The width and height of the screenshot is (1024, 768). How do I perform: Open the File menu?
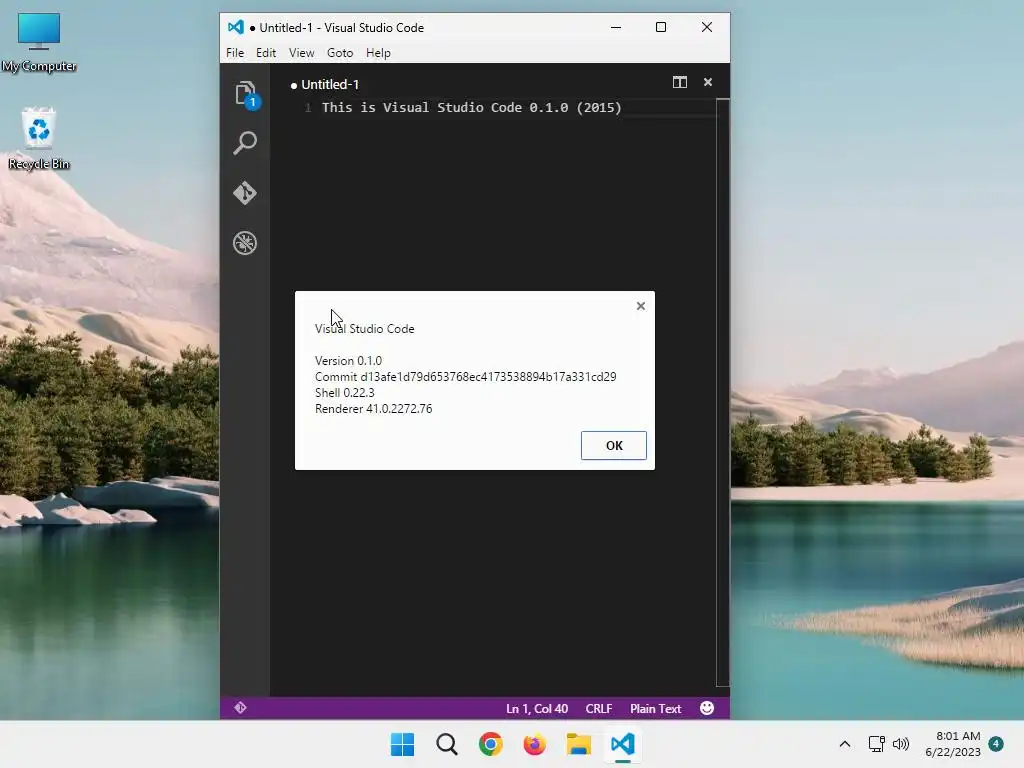[x=235, y=53]
